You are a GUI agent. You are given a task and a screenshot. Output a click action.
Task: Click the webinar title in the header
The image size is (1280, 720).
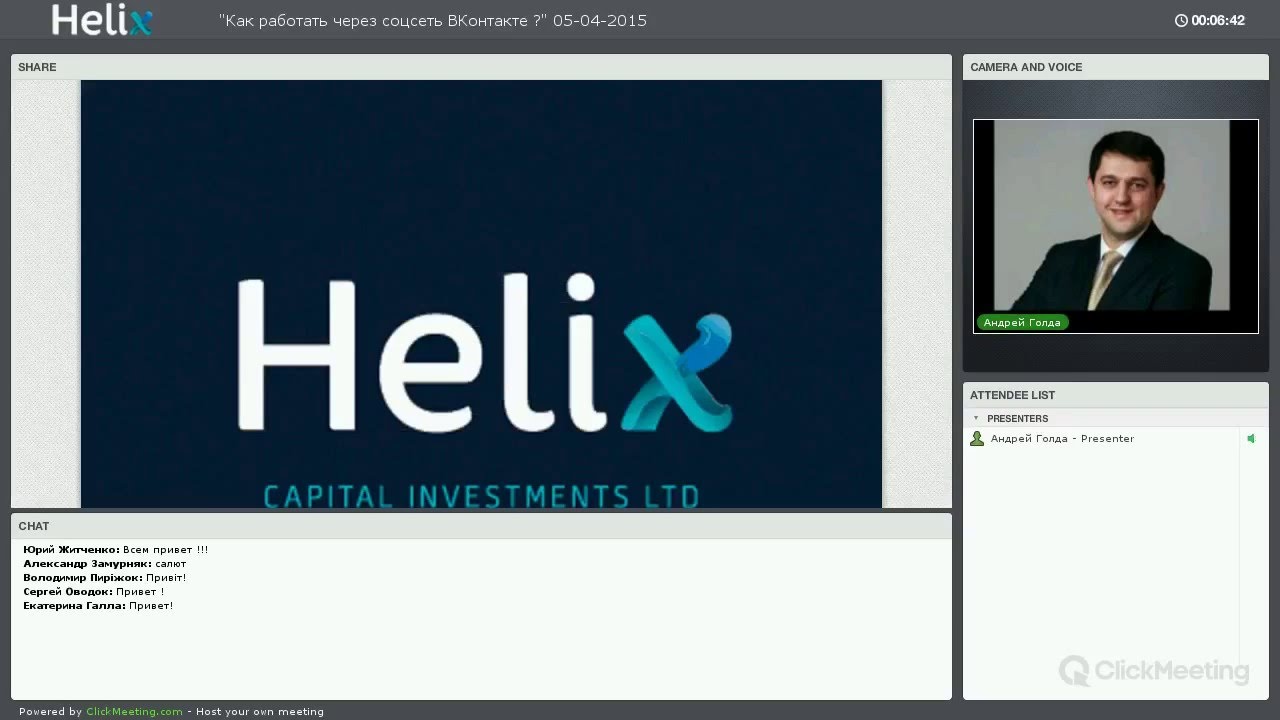432,20
